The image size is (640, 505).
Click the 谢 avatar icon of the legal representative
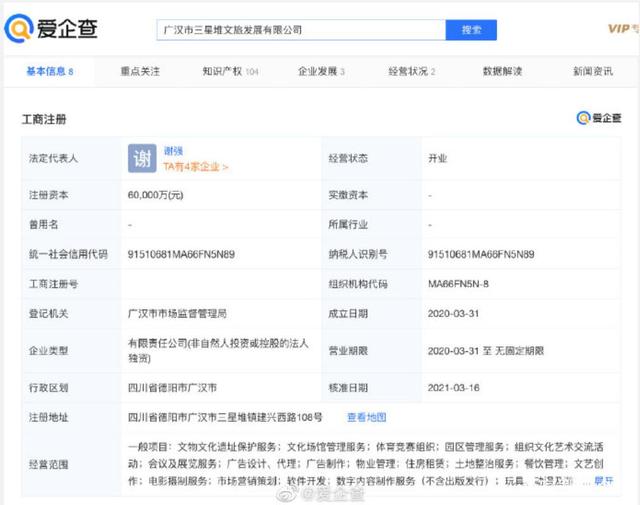coord(142,158)
